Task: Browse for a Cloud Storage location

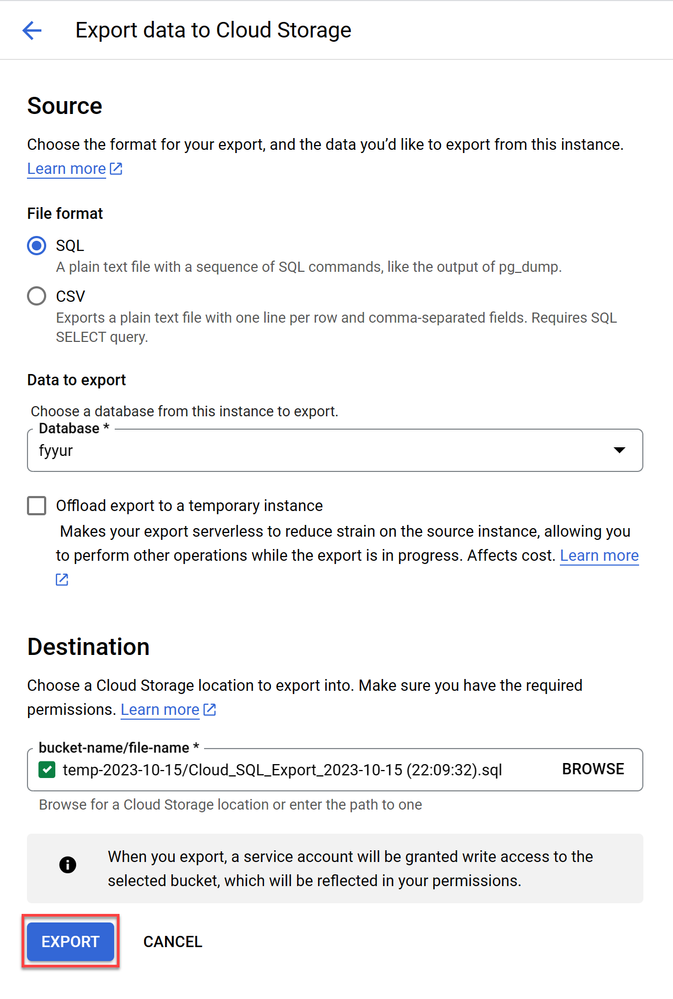Action: [593, 769]
